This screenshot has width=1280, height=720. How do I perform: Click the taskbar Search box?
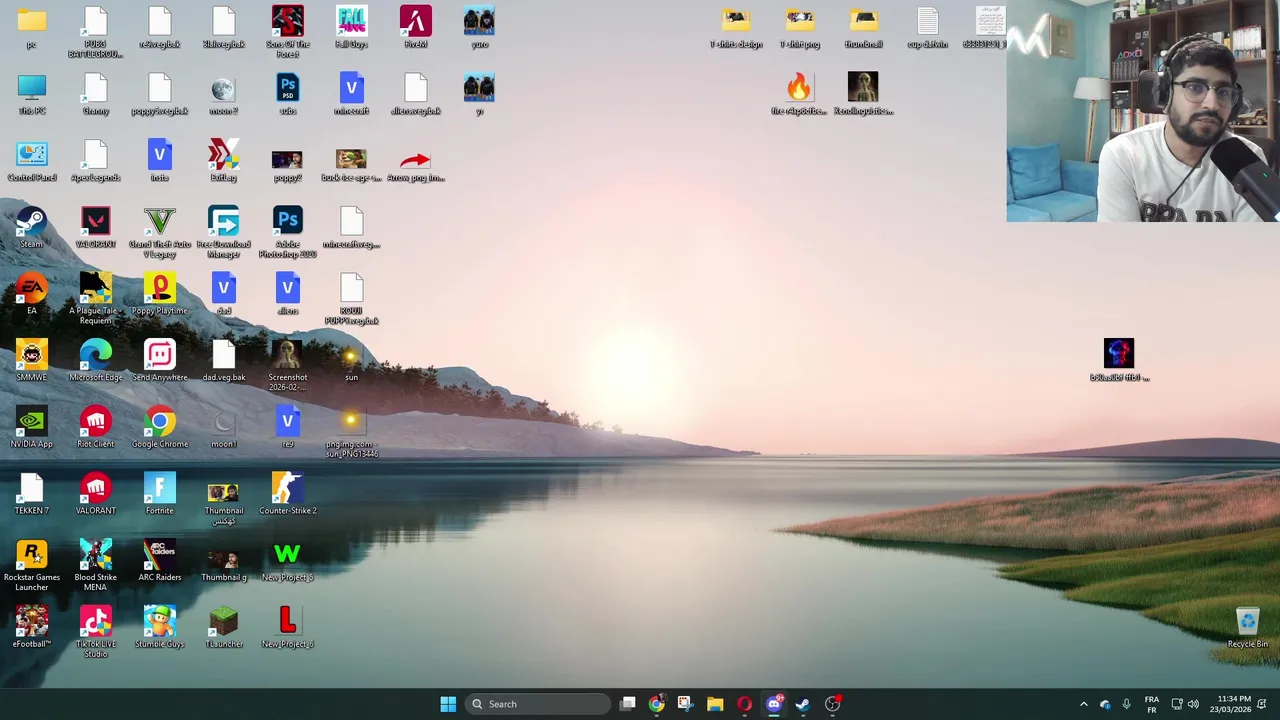pos(540,704)
